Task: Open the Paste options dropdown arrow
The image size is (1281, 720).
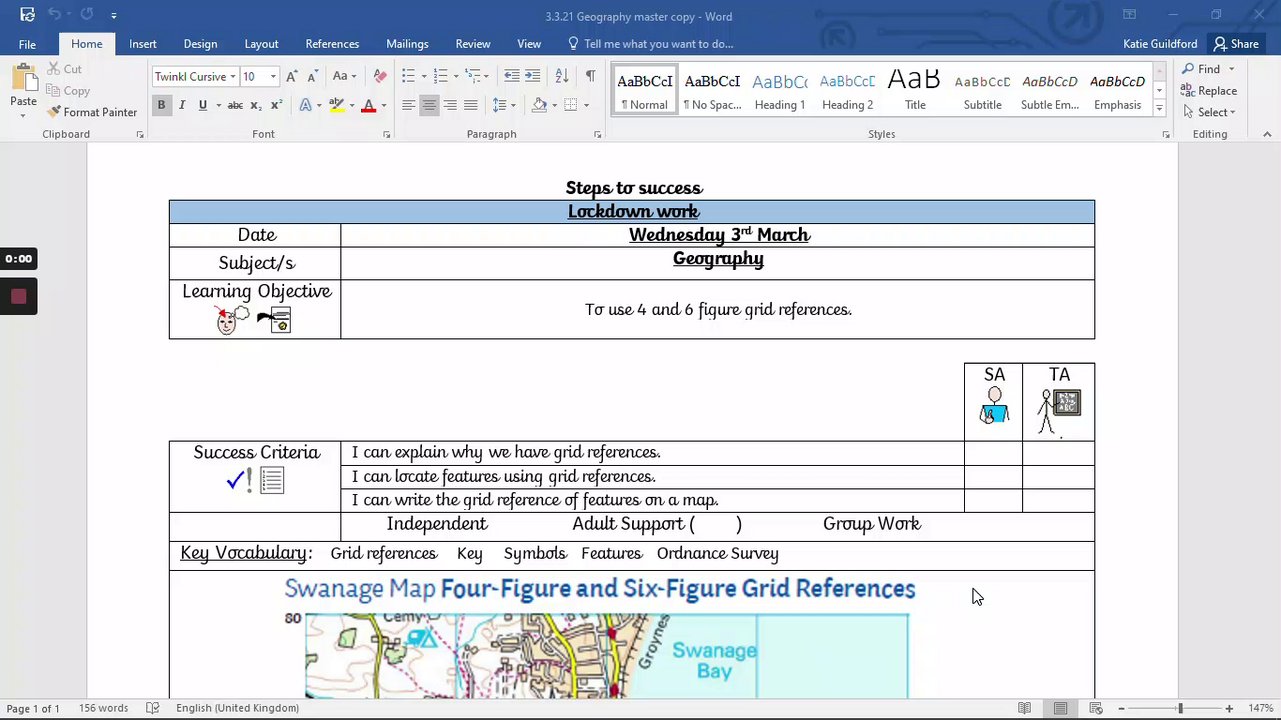Action: (x=23, y=116)
